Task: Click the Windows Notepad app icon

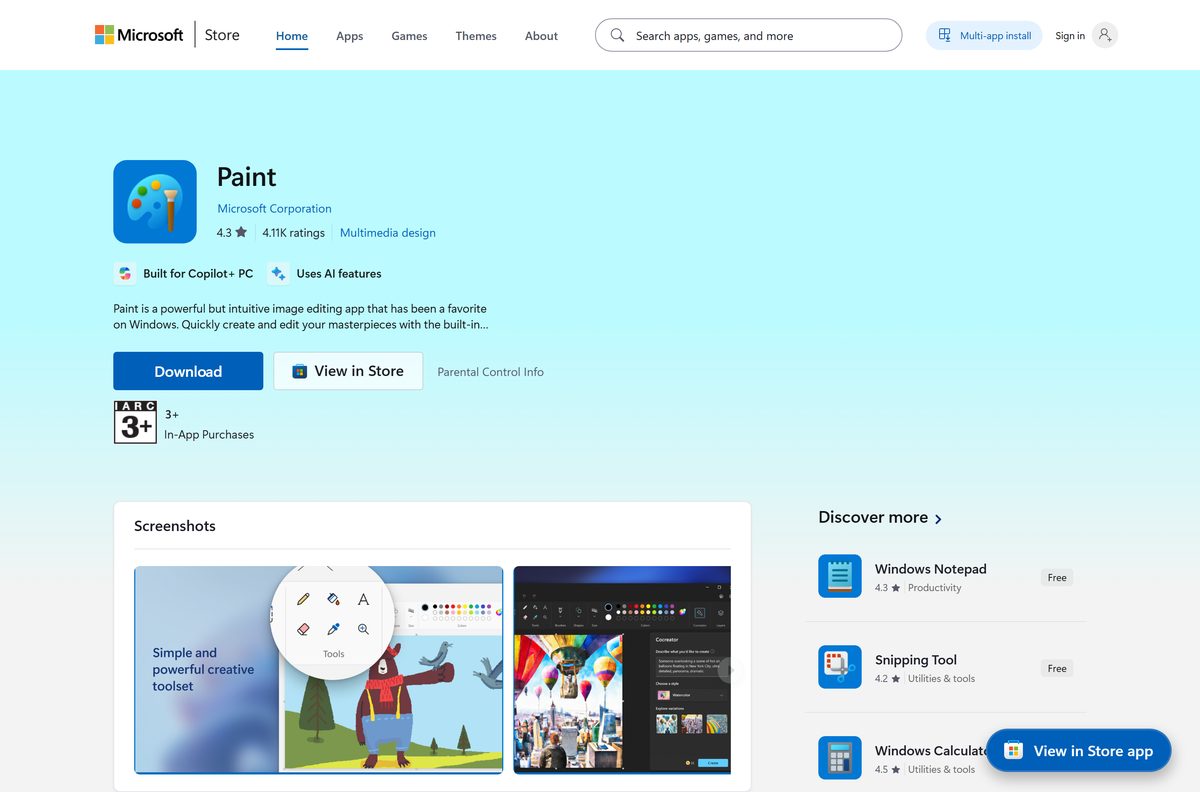Action: pos(840,576)
